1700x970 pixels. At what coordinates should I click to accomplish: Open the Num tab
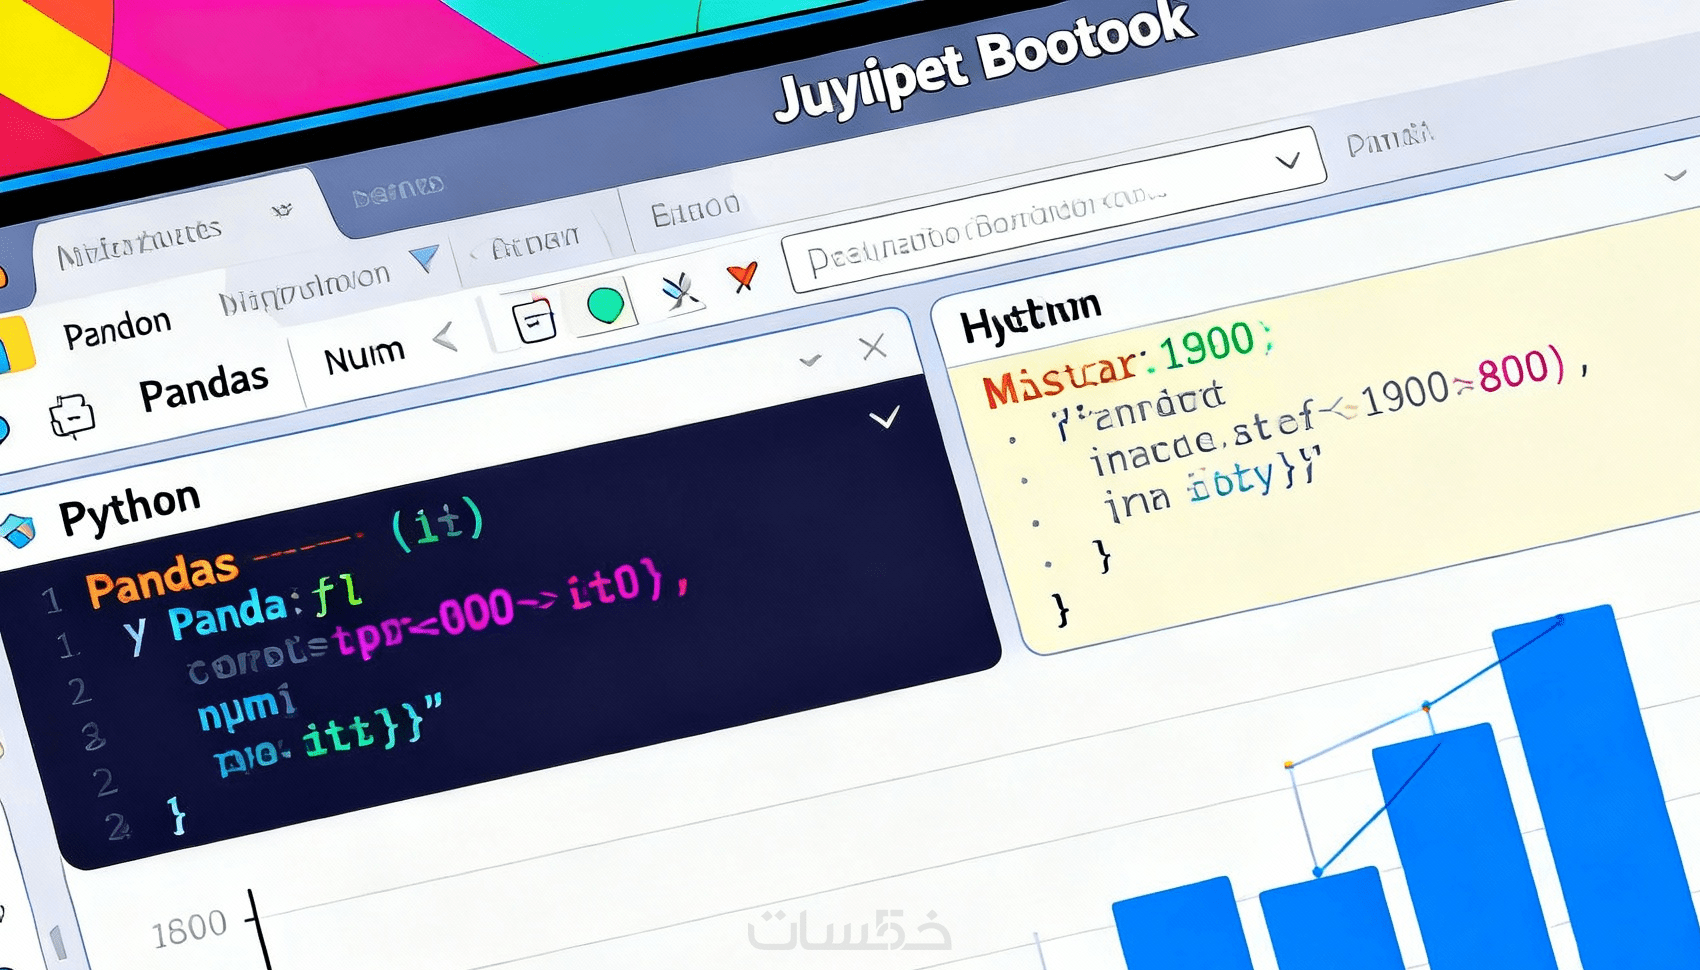tap(364, 354)
